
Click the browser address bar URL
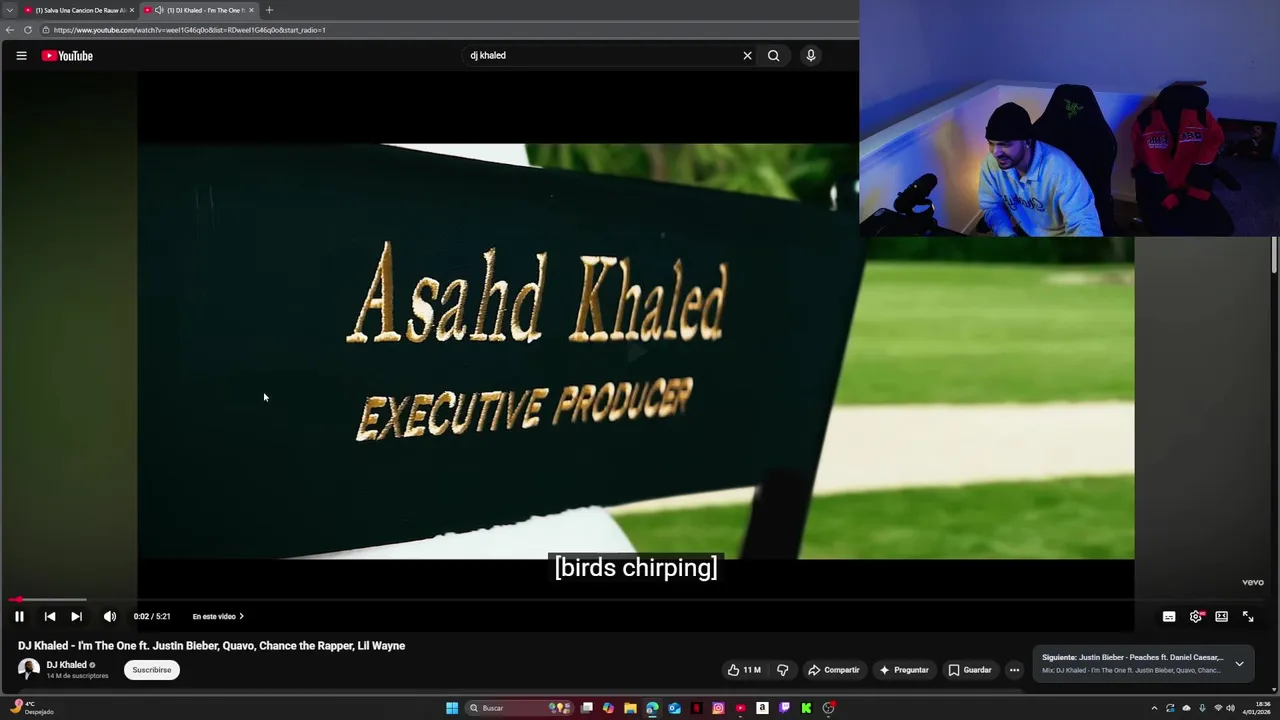click(x=190, y=30)
